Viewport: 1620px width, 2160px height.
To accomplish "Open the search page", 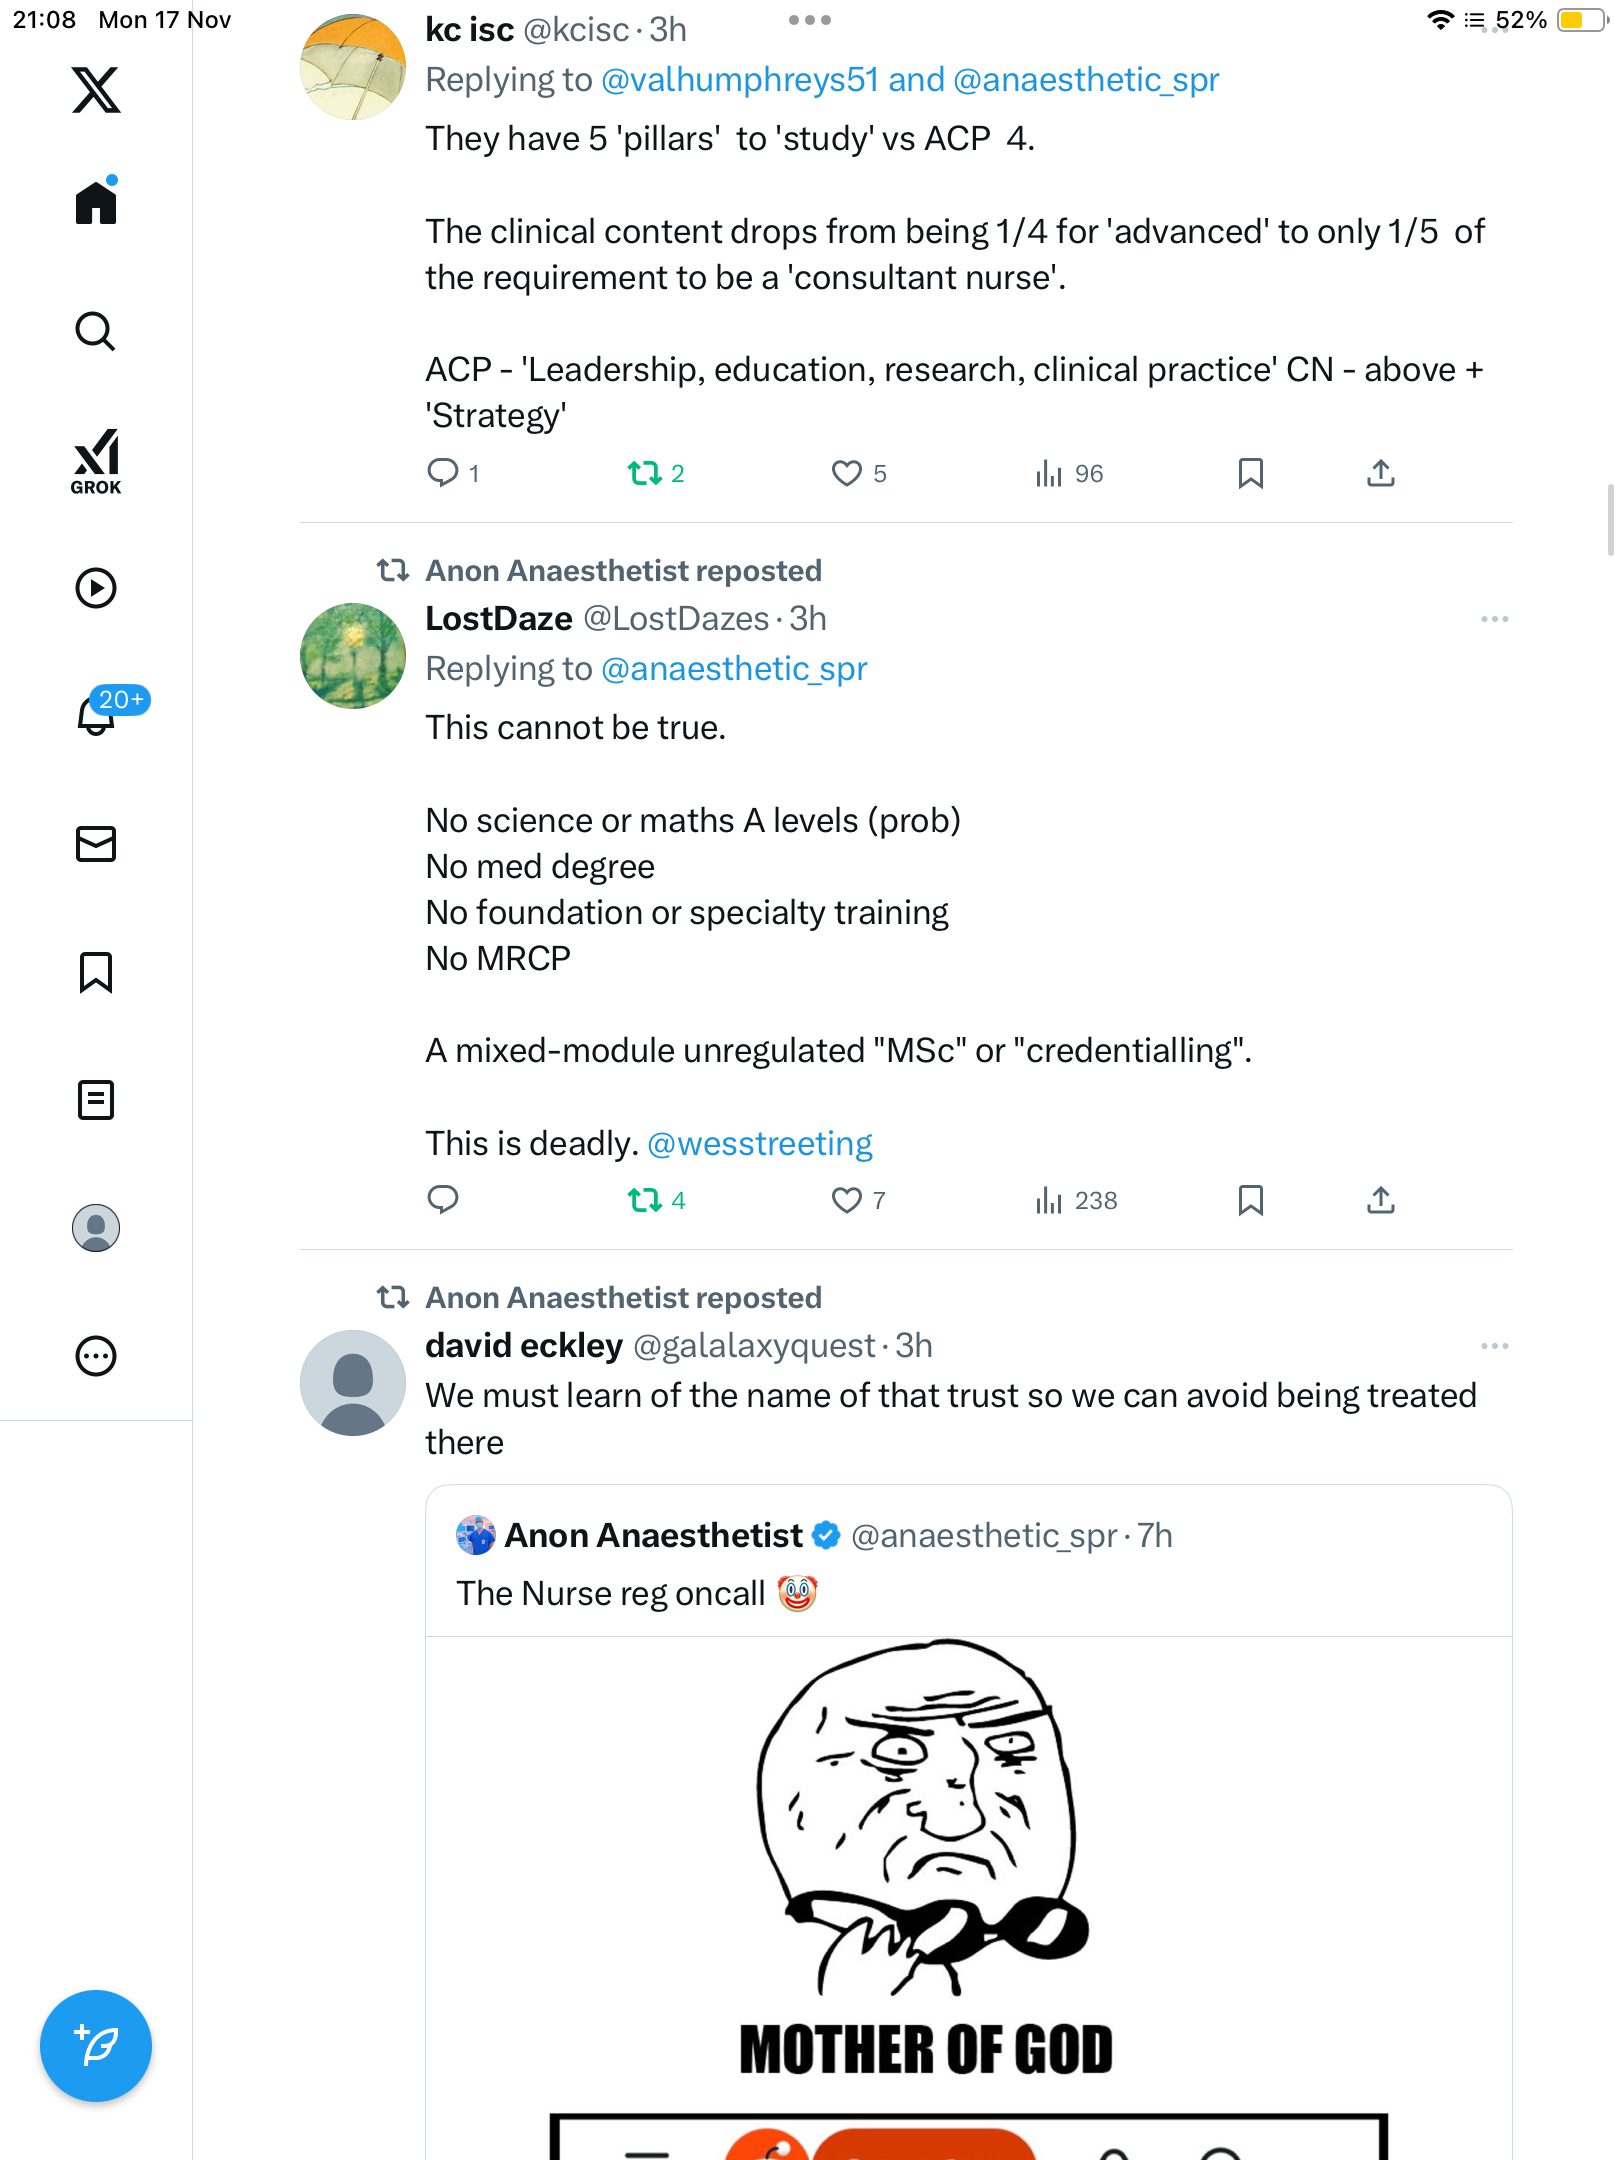I will (96, 332).
